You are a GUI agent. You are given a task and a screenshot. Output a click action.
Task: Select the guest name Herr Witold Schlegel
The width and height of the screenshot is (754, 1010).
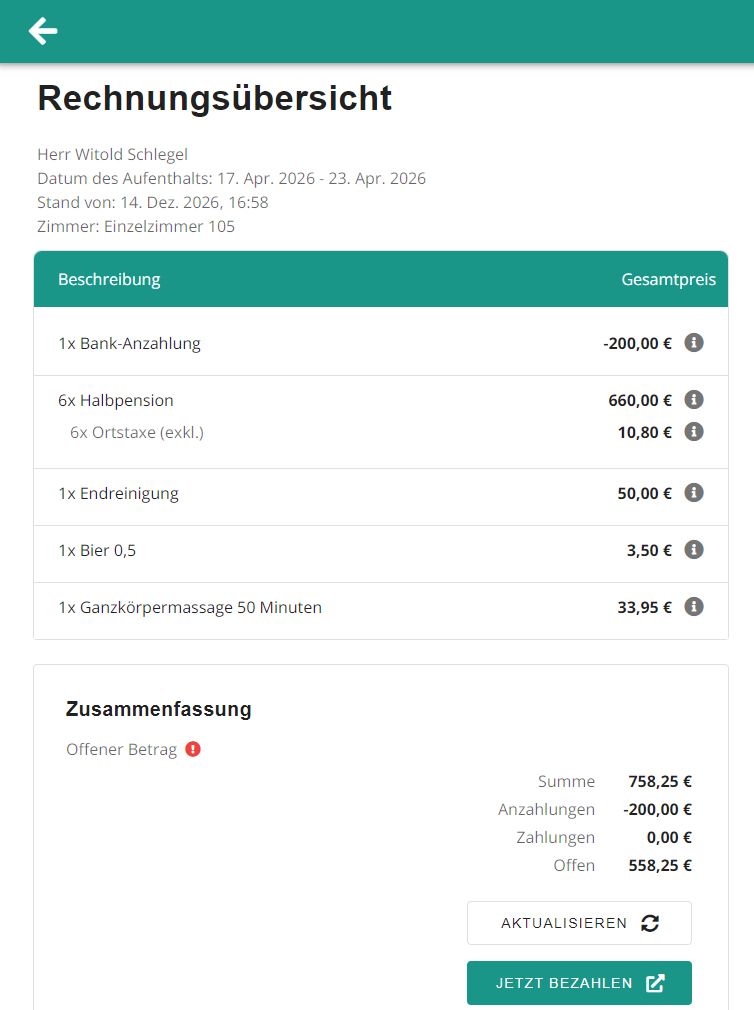click(x=112, y=154)
